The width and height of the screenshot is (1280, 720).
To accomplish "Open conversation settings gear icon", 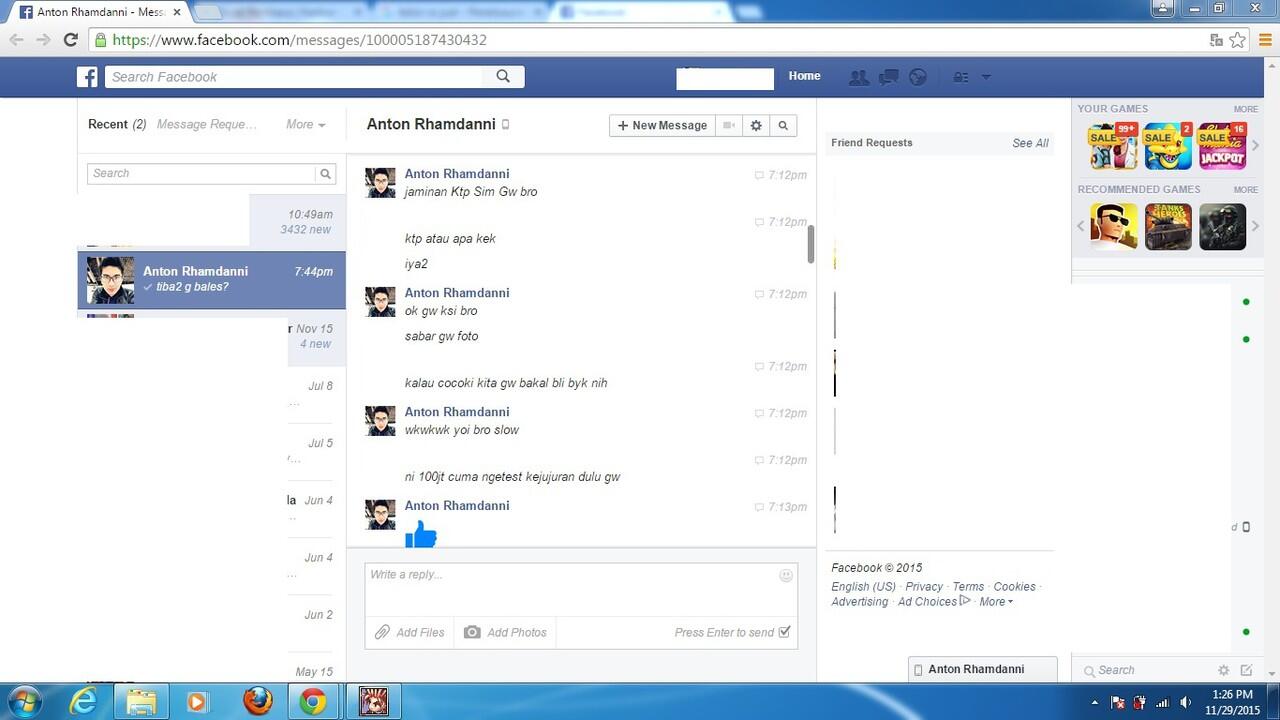I will click(756, 125).
